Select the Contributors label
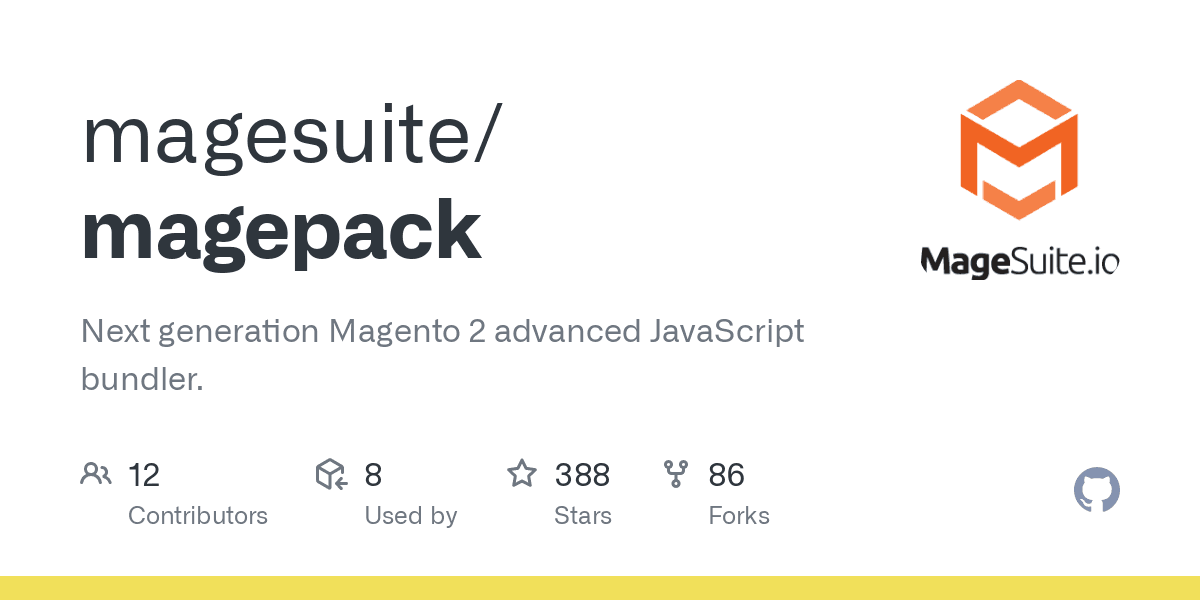This screenshot has height=600, width=1200. [198, 516]
